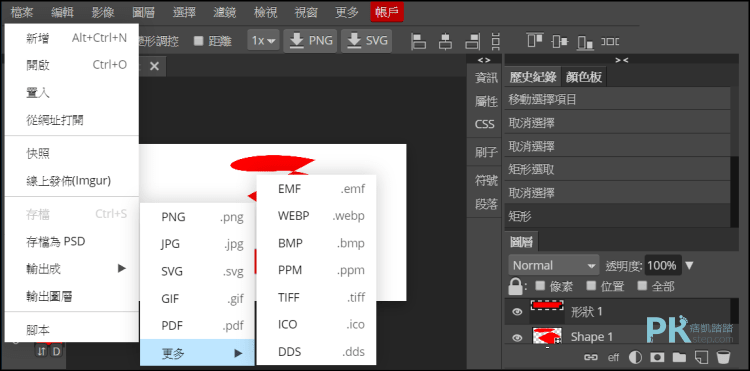
Task: Click the lock padlock icon in Layers
Action: tap(515, 286)
